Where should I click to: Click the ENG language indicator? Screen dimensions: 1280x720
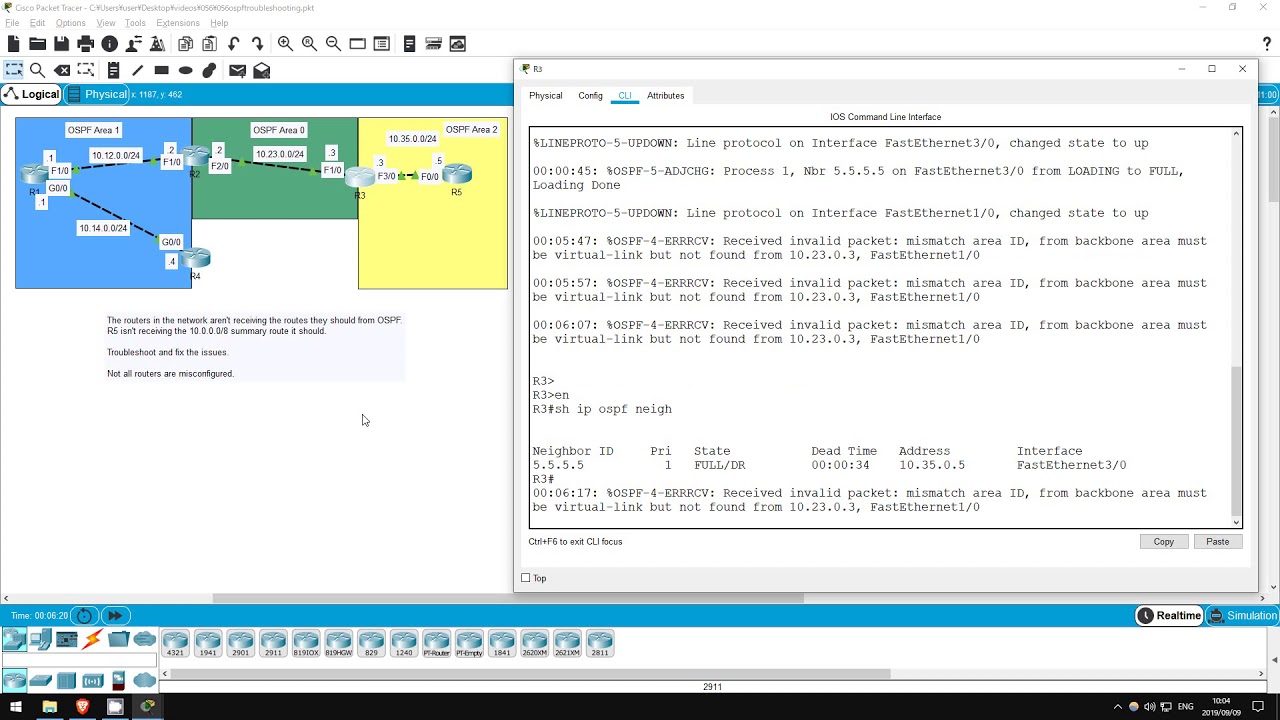[x=1186, y=707]
